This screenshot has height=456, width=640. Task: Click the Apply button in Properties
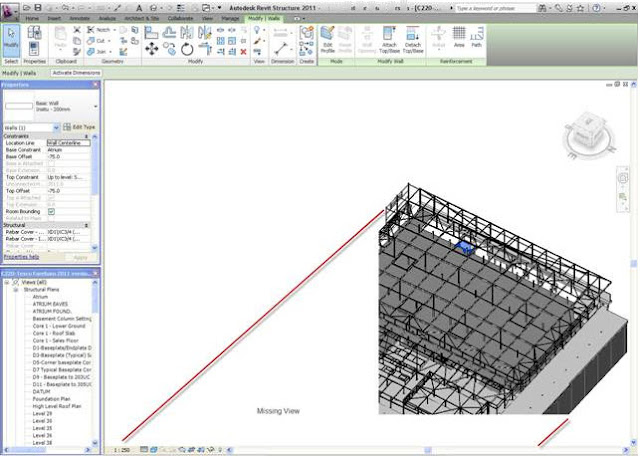tap(80, 258)
